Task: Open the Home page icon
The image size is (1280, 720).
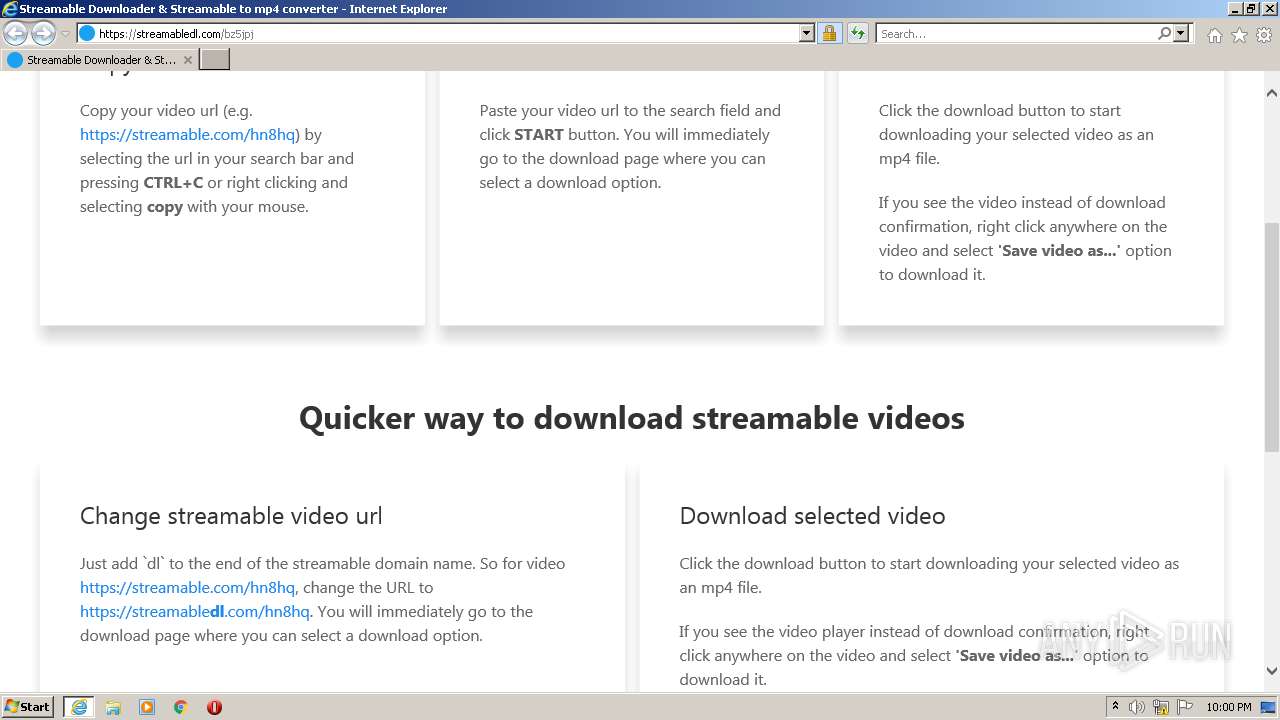Action: coord(1214,35)
